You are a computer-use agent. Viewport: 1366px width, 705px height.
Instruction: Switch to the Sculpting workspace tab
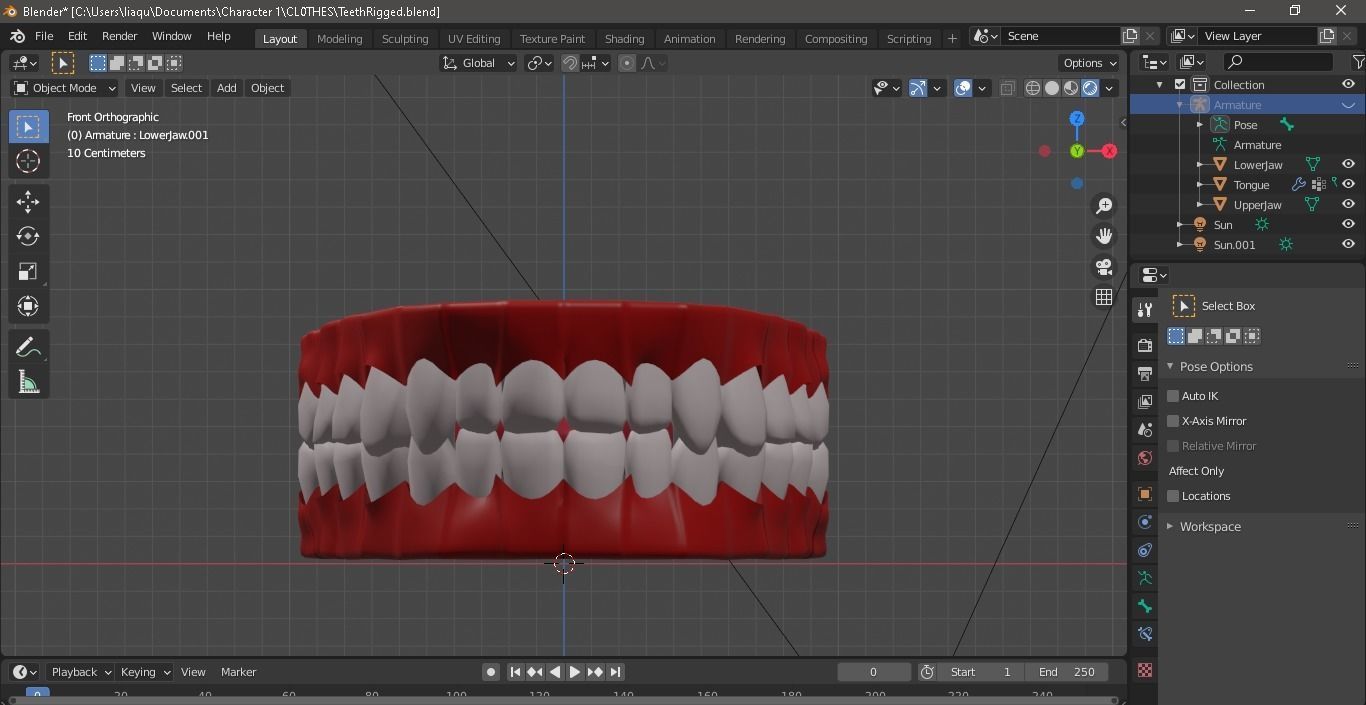click(x=405, y=39)
